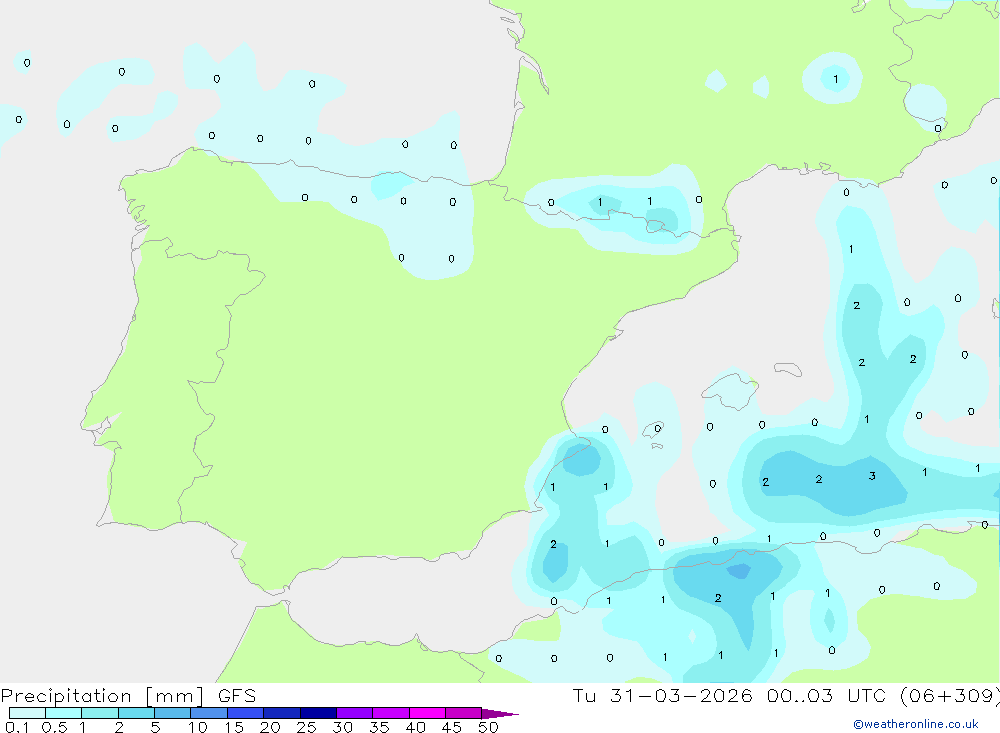Image resolution: width=1000 pixels, height=733 pixels.
Task: Select the 5–10 mm legend color swatch
Action: click(173, 713)
